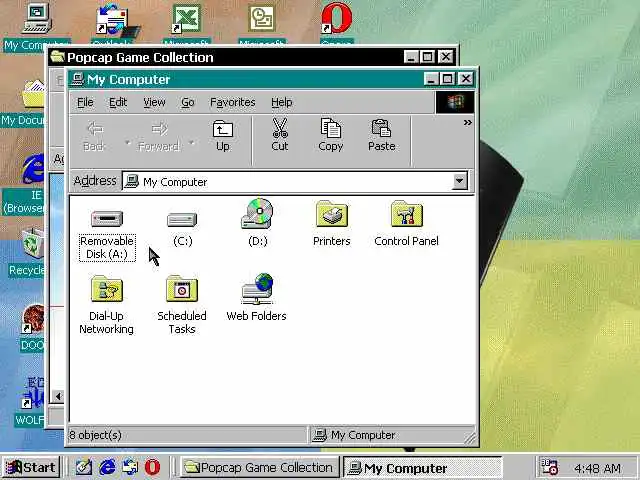Open the Forward history dropdown arrow

point(191,142)
